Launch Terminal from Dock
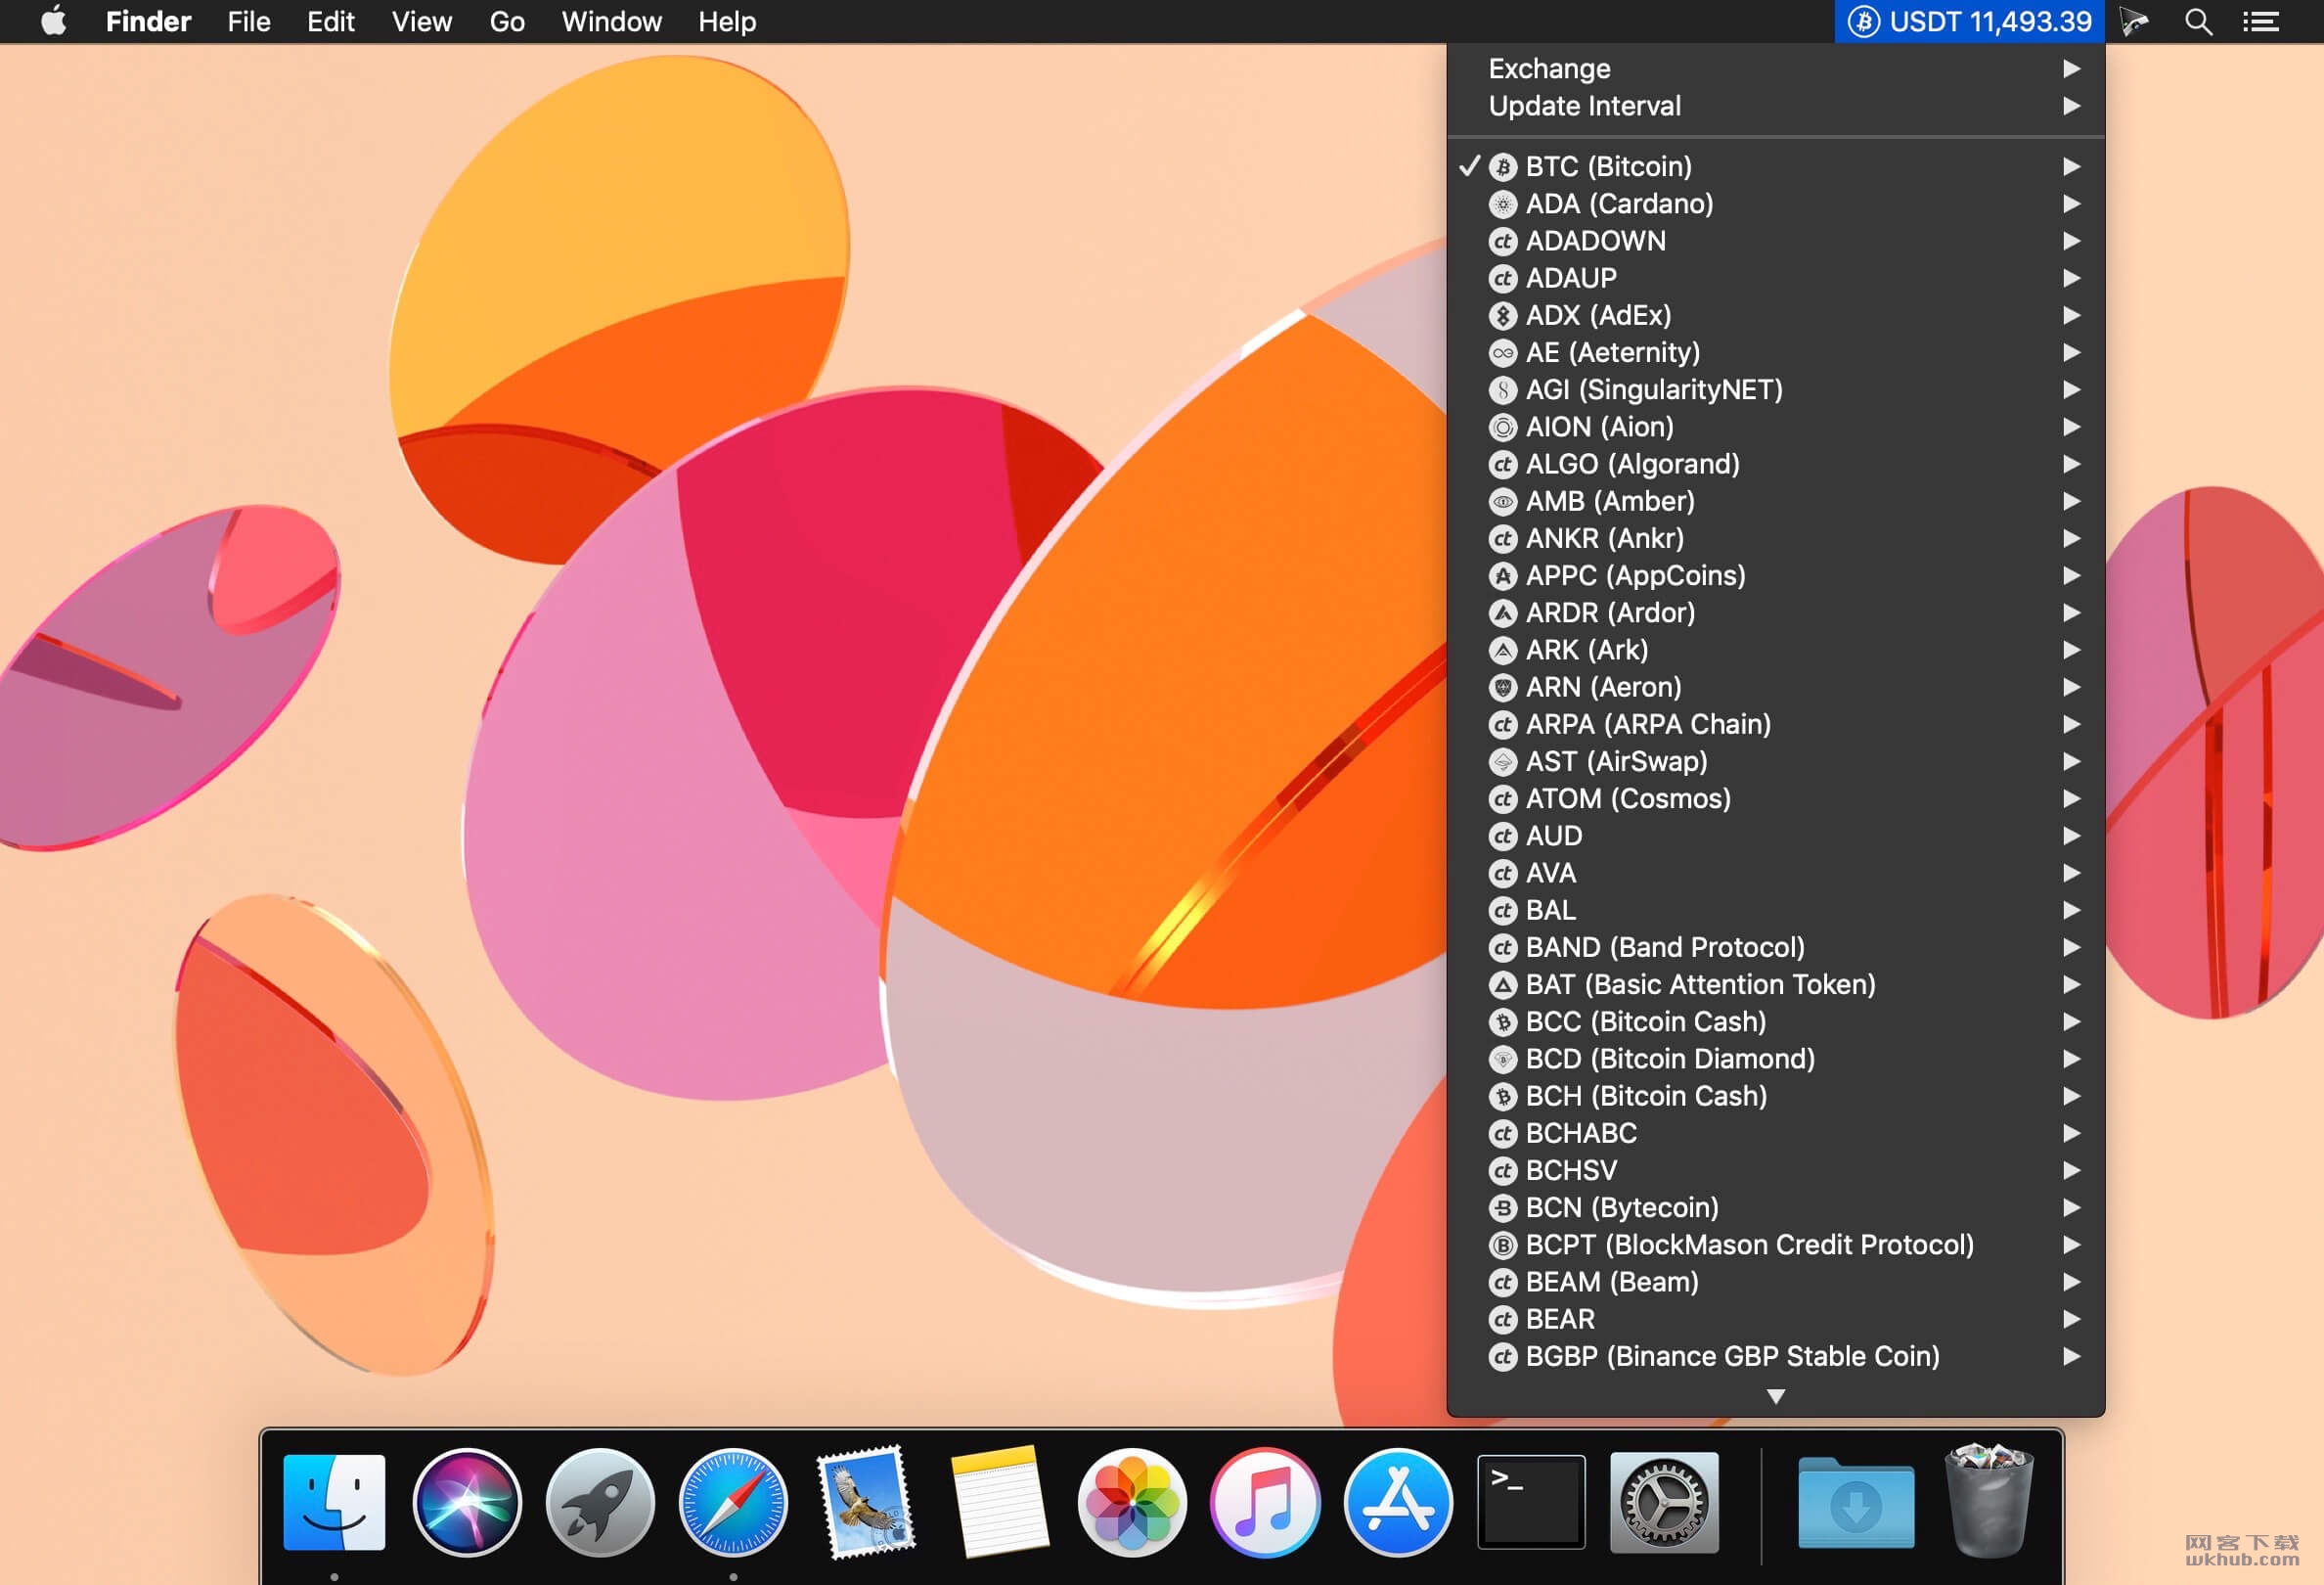The height and width of the screenshot is (1585, 2324). [x=1531, y=1502]
